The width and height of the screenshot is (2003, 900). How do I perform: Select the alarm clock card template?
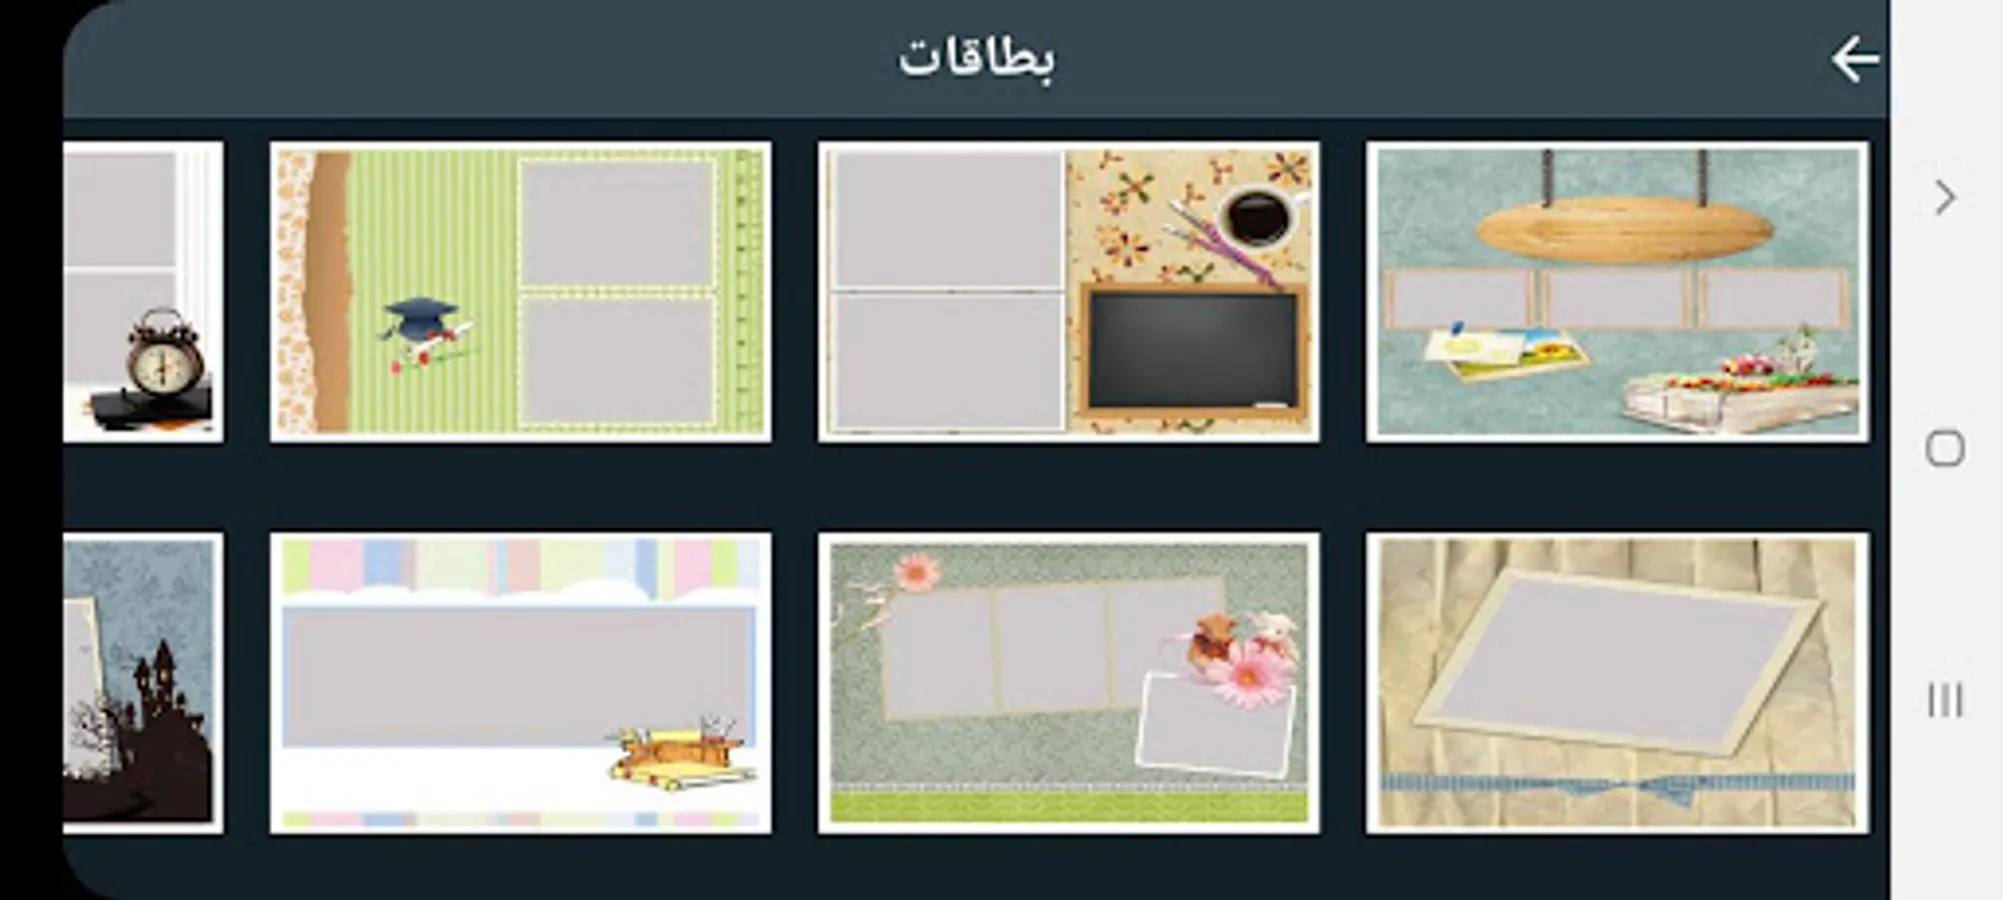(x=143, y=291)
